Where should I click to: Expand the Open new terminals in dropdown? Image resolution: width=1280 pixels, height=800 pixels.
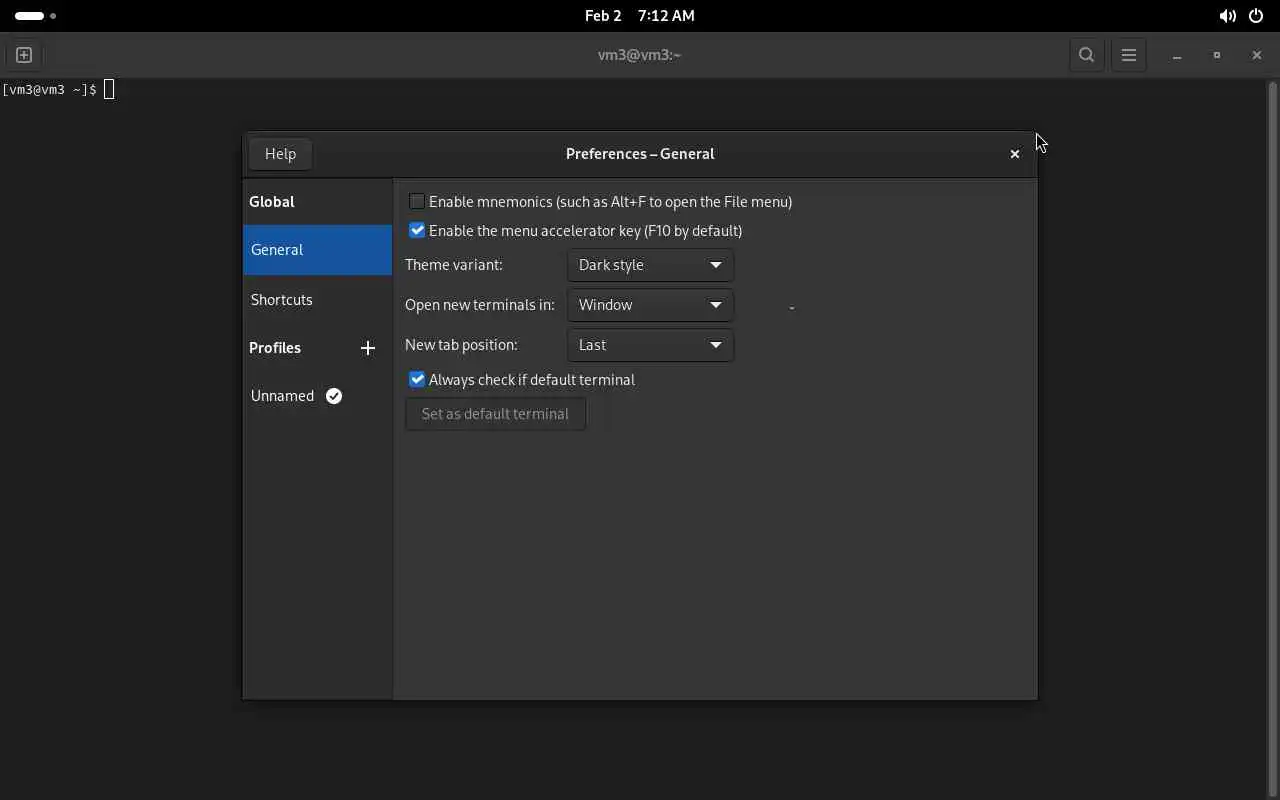[x=650, y=305]
